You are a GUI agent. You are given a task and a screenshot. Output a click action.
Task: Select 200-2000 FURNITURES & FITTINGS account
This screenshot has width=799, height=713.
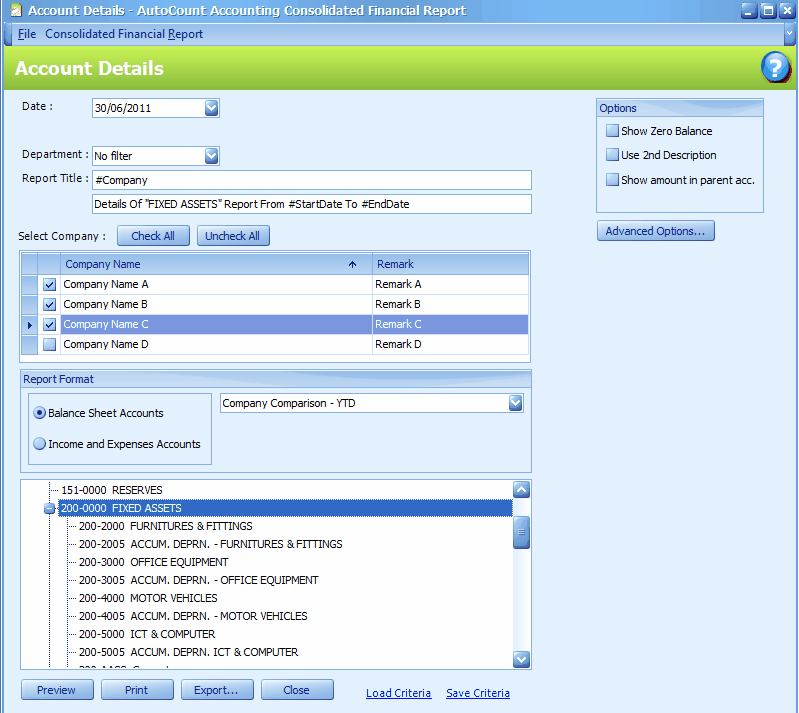pyautogui.click(x=166, y=526)
